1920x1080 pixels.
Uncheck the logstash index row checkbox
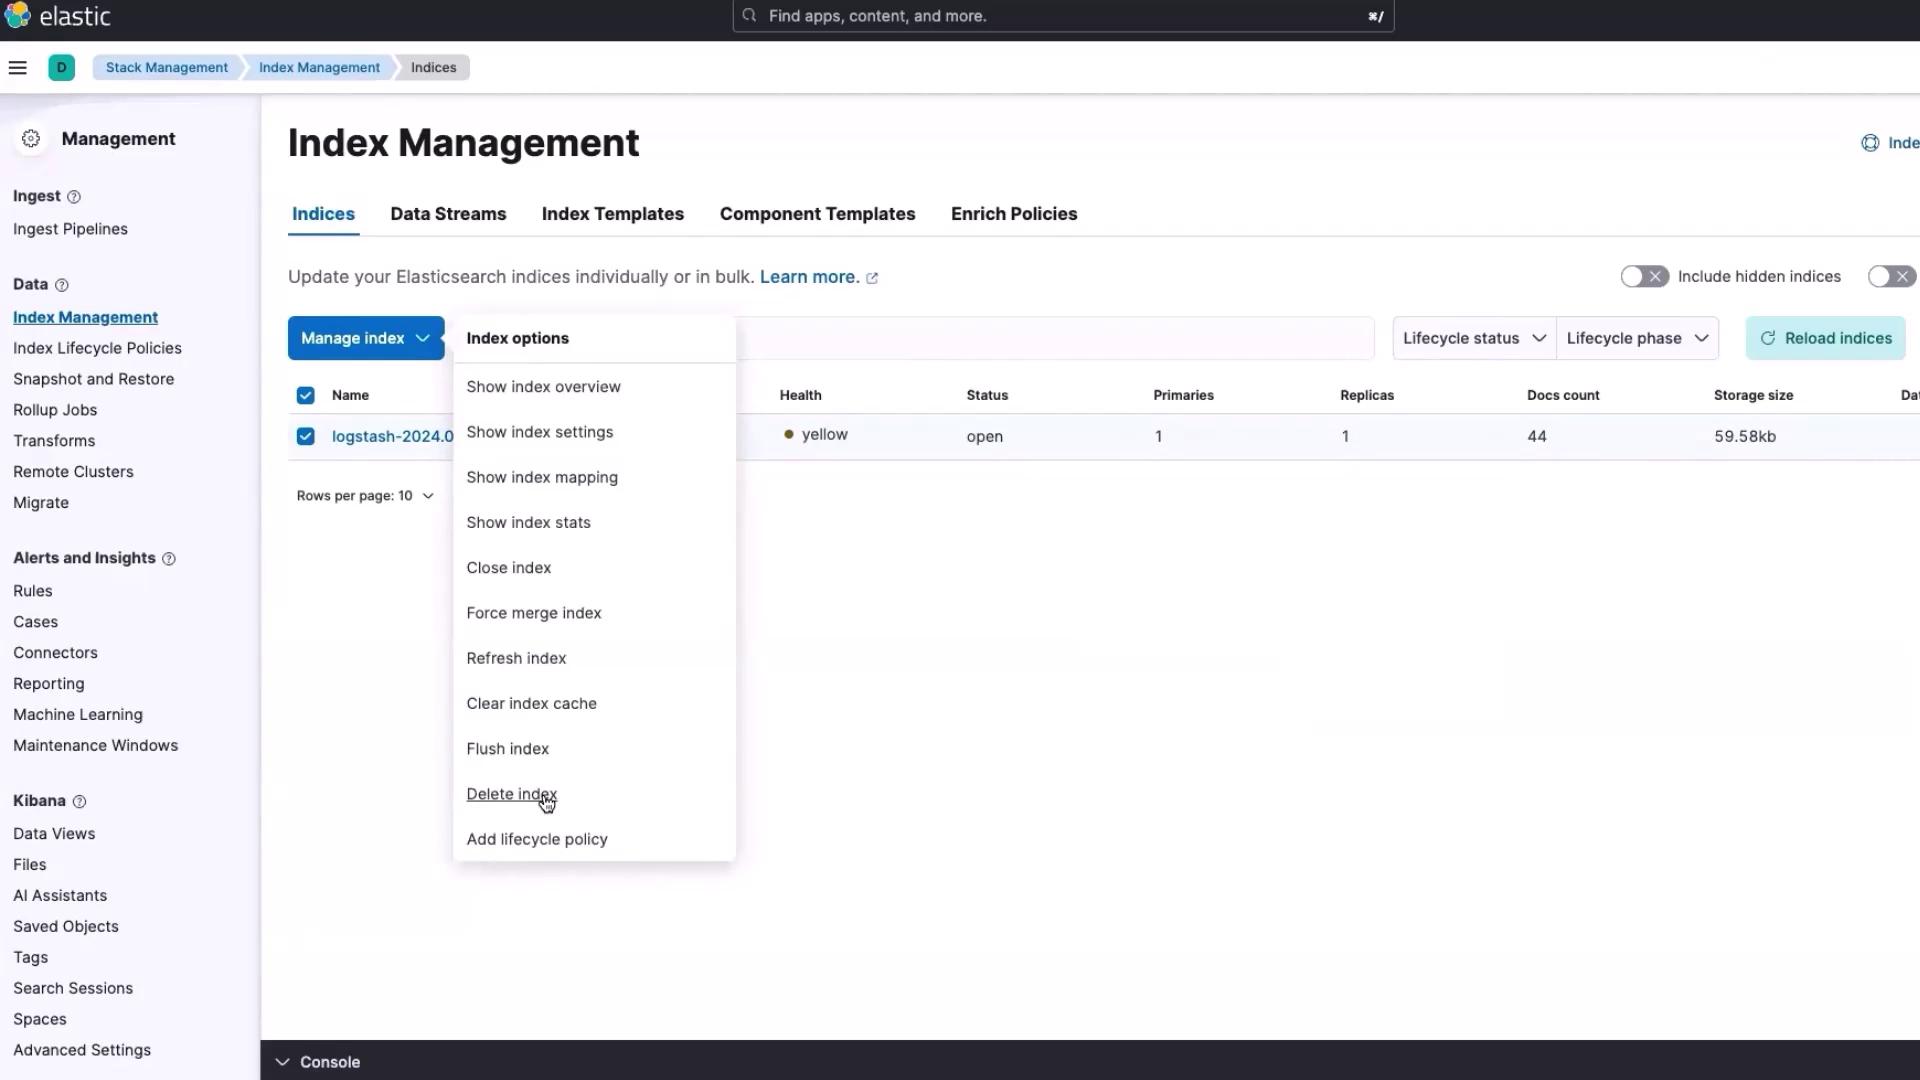305,437
